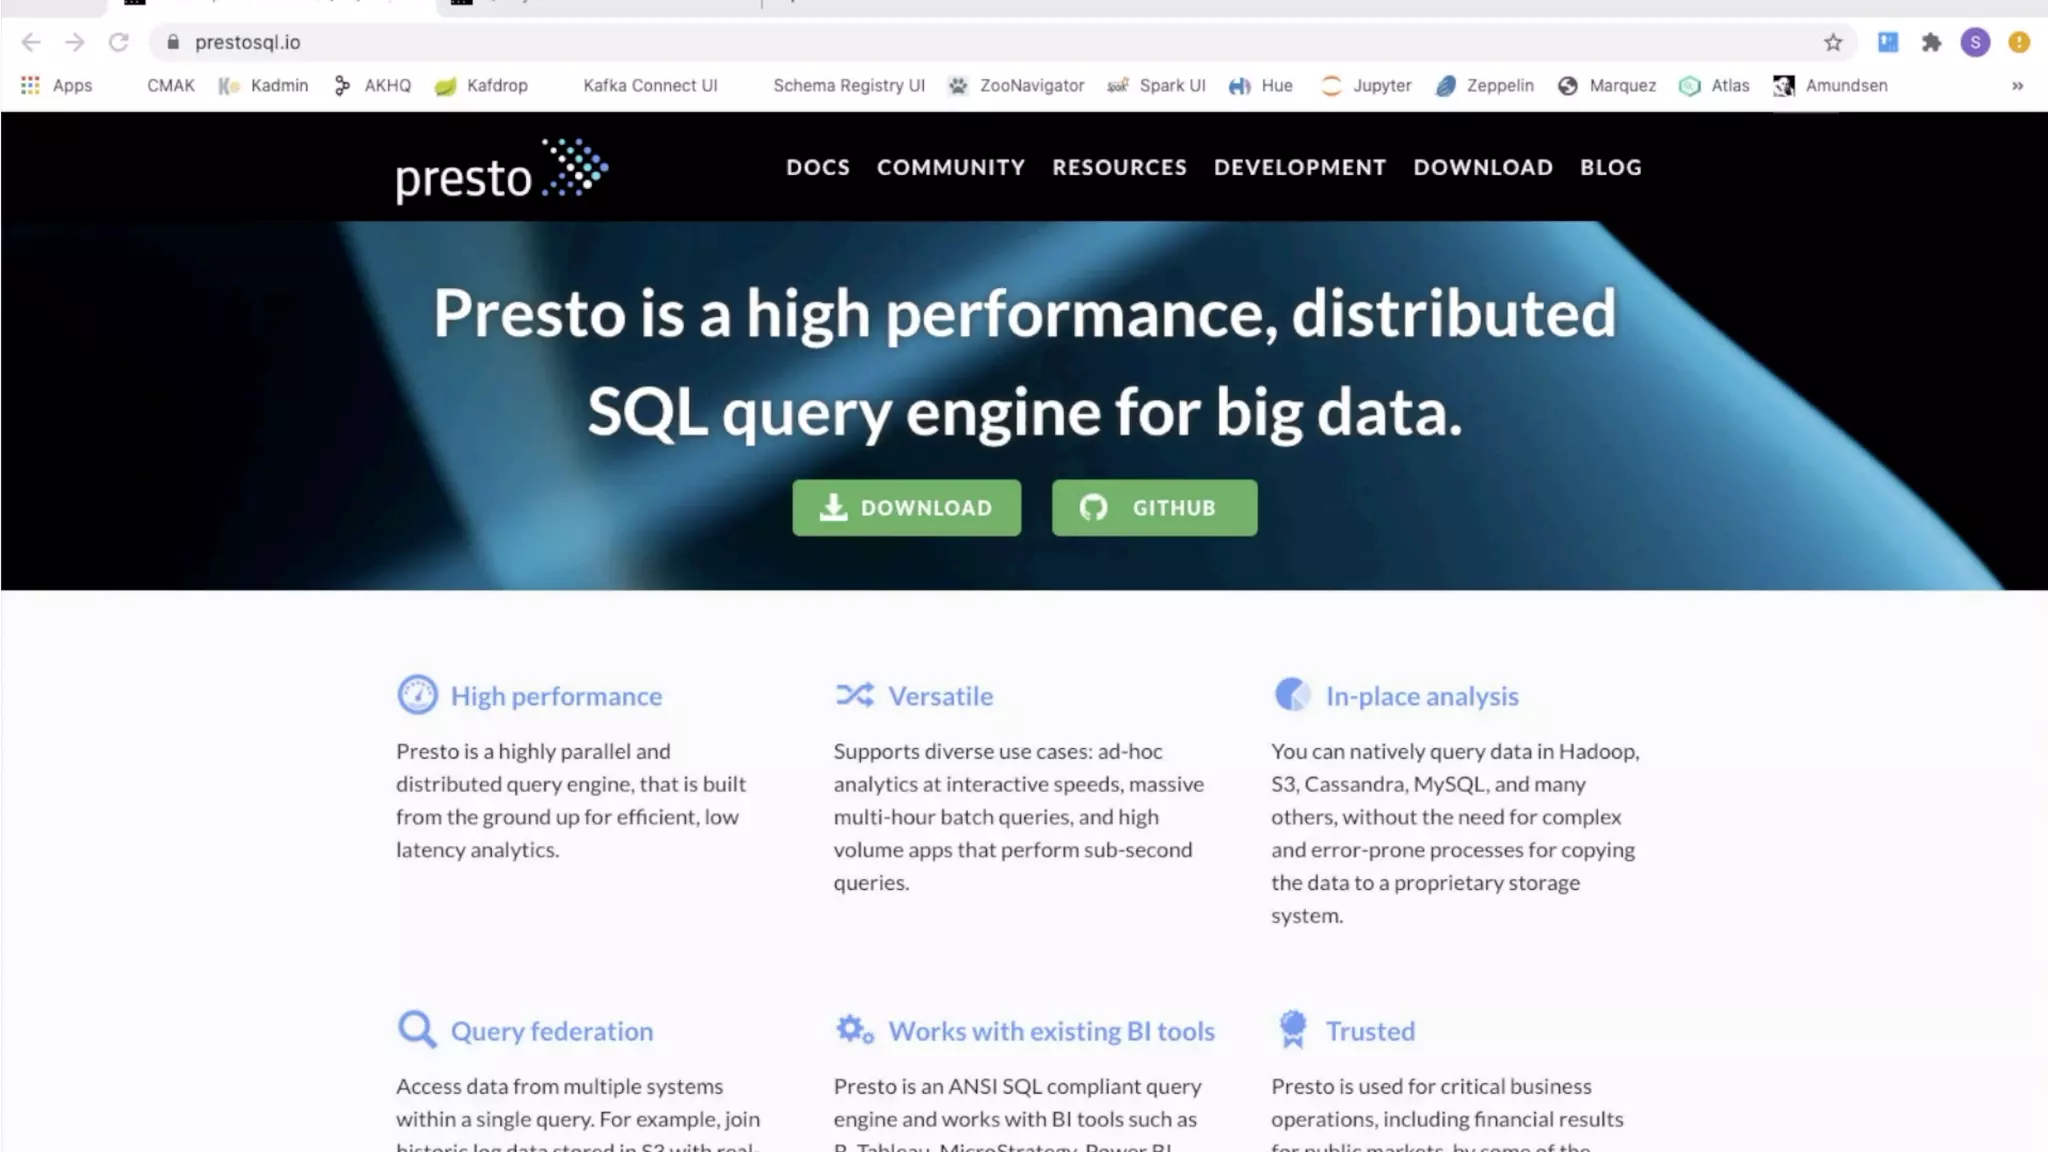Open the Jupyter bookmark
The image size is (2048, 1152).
tap(1367, 86)
